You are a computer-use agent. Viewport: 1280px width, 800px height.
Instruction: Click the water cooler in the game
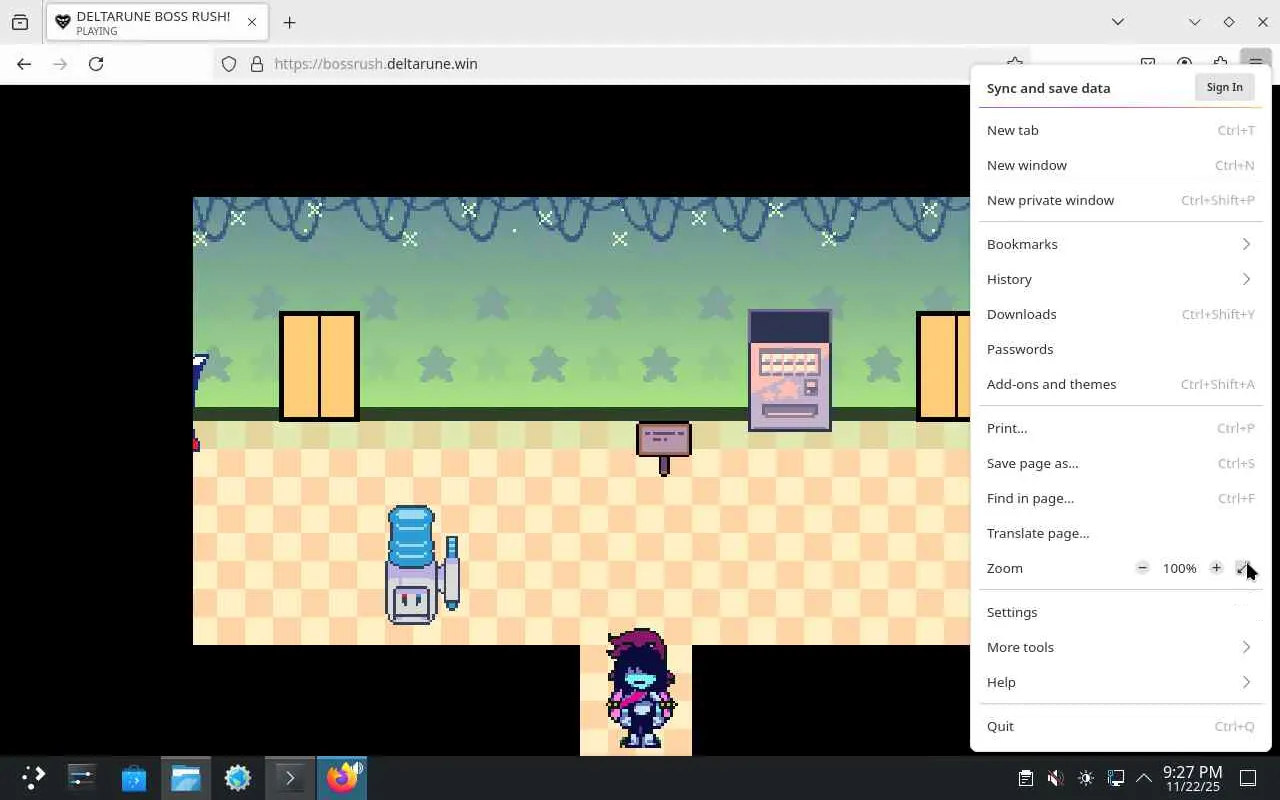[422, 565]
